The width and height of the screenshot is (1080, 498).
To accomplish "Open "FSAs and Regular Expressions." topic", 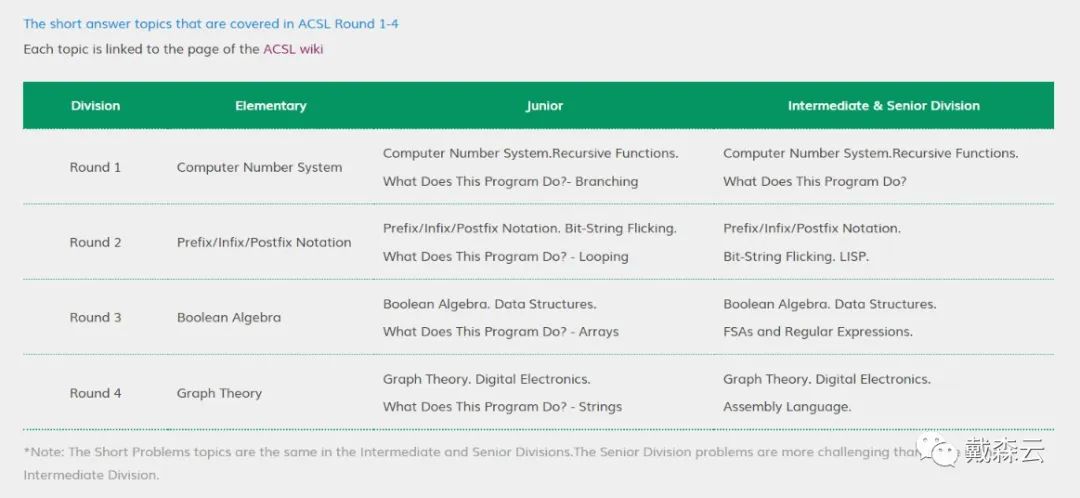I will (818, 332).
